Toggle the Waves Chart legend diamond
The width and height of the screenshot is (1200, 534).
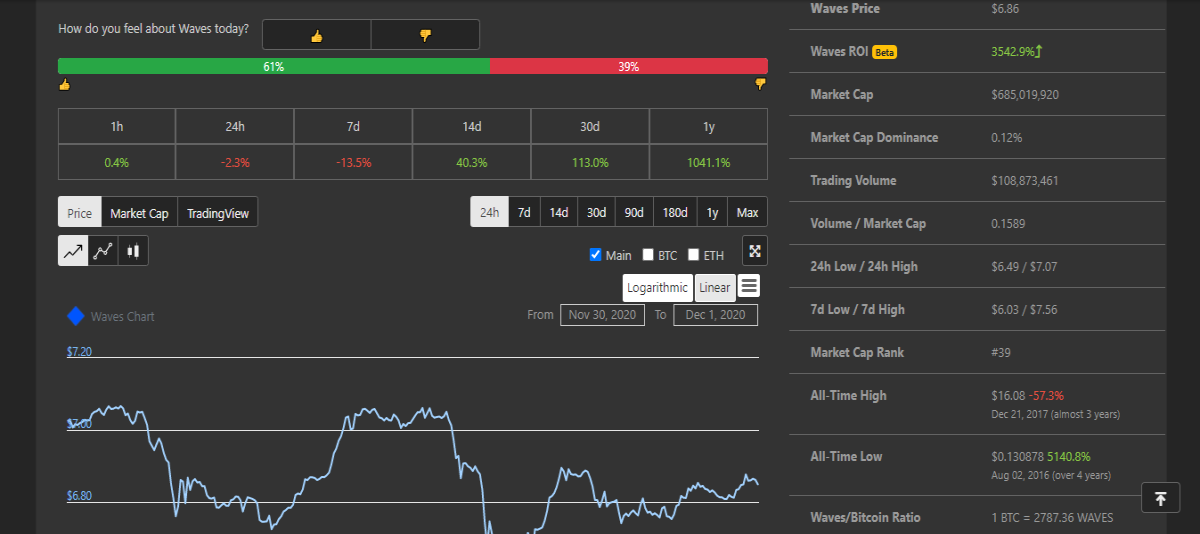75,316
